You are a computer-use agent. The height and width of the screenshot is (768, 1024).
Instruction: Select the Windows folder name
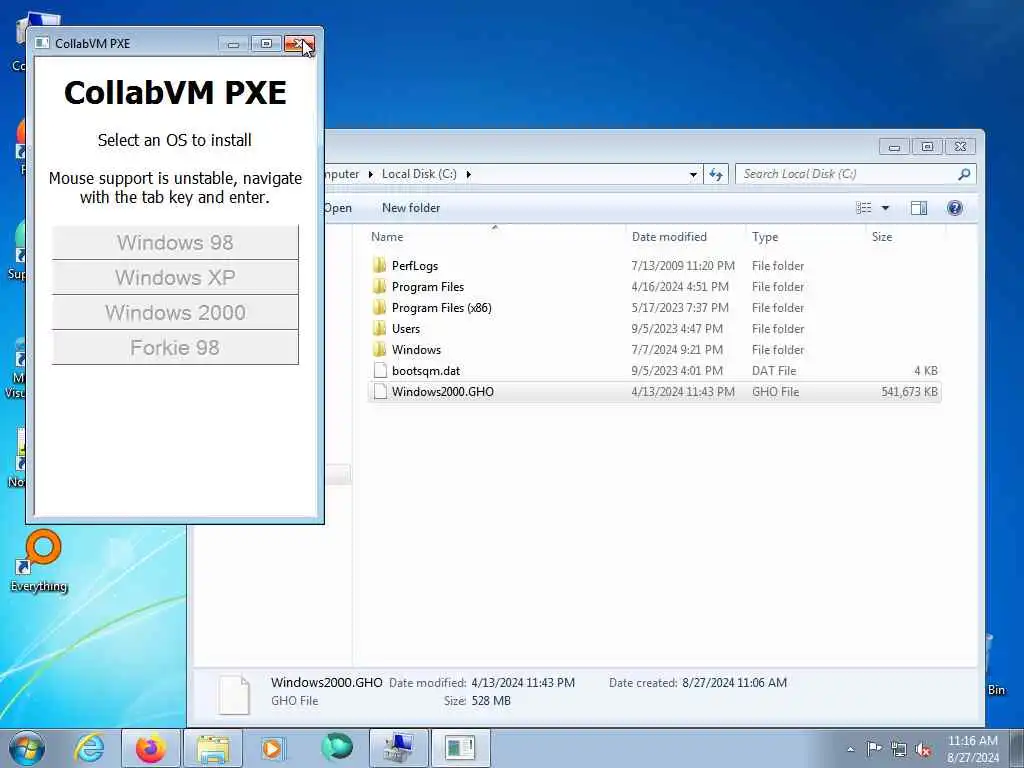[416, 349]
